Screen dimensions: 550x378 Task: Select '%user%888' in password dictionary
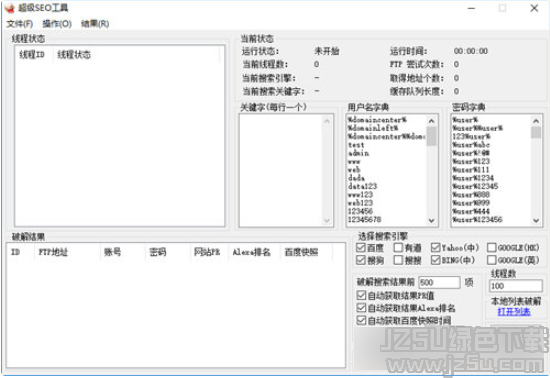coord(471,195)
